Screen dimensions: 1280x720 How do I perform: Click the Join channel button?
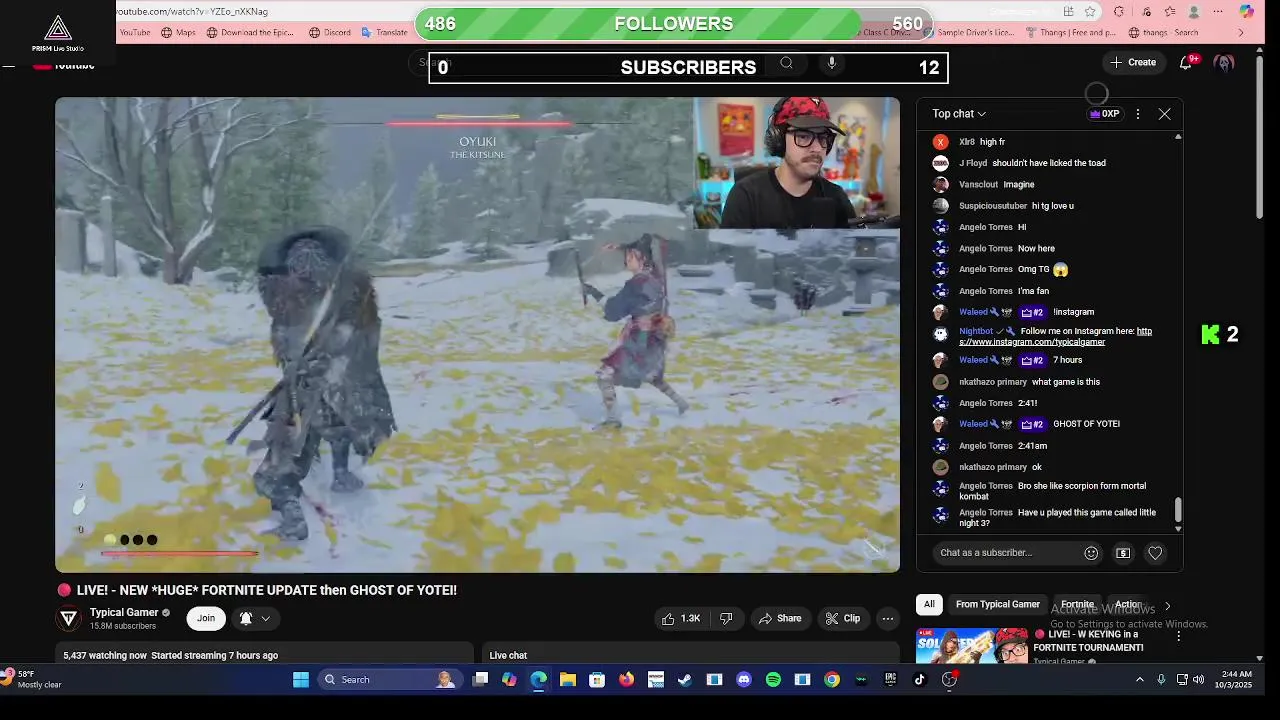click(206, 618)
